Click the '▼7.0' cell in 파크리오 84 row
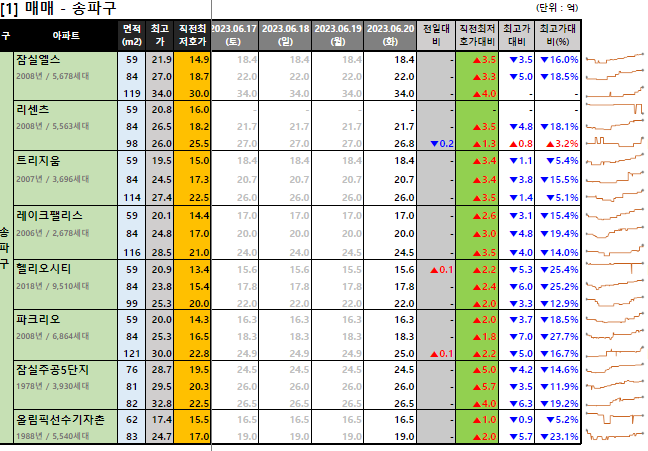The image size is (648, 451). tap(521, 336)
